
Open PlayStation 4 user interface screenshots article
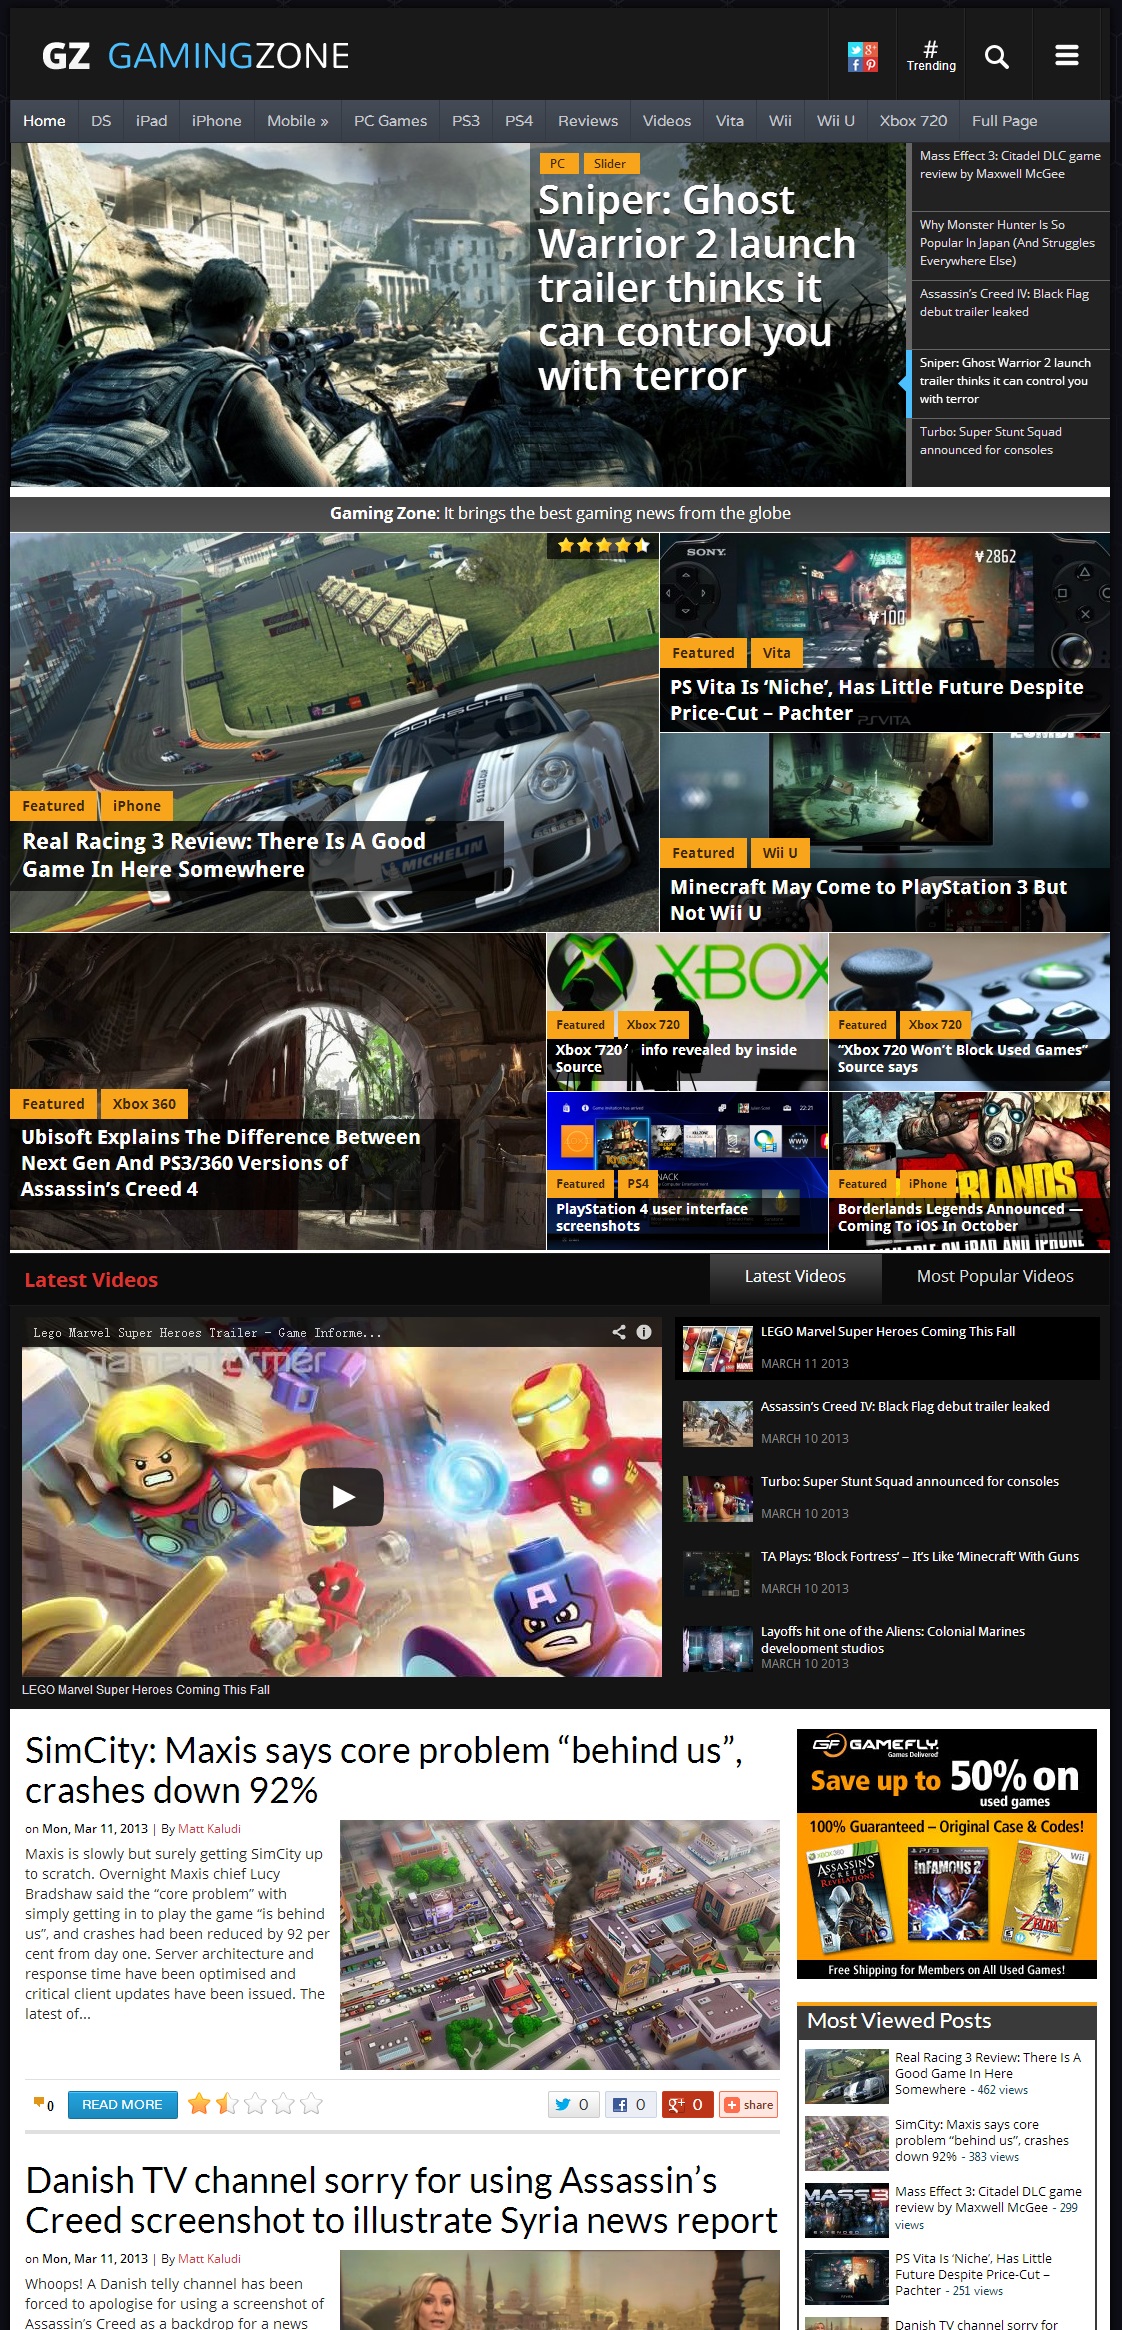(x=652, y=1217)
